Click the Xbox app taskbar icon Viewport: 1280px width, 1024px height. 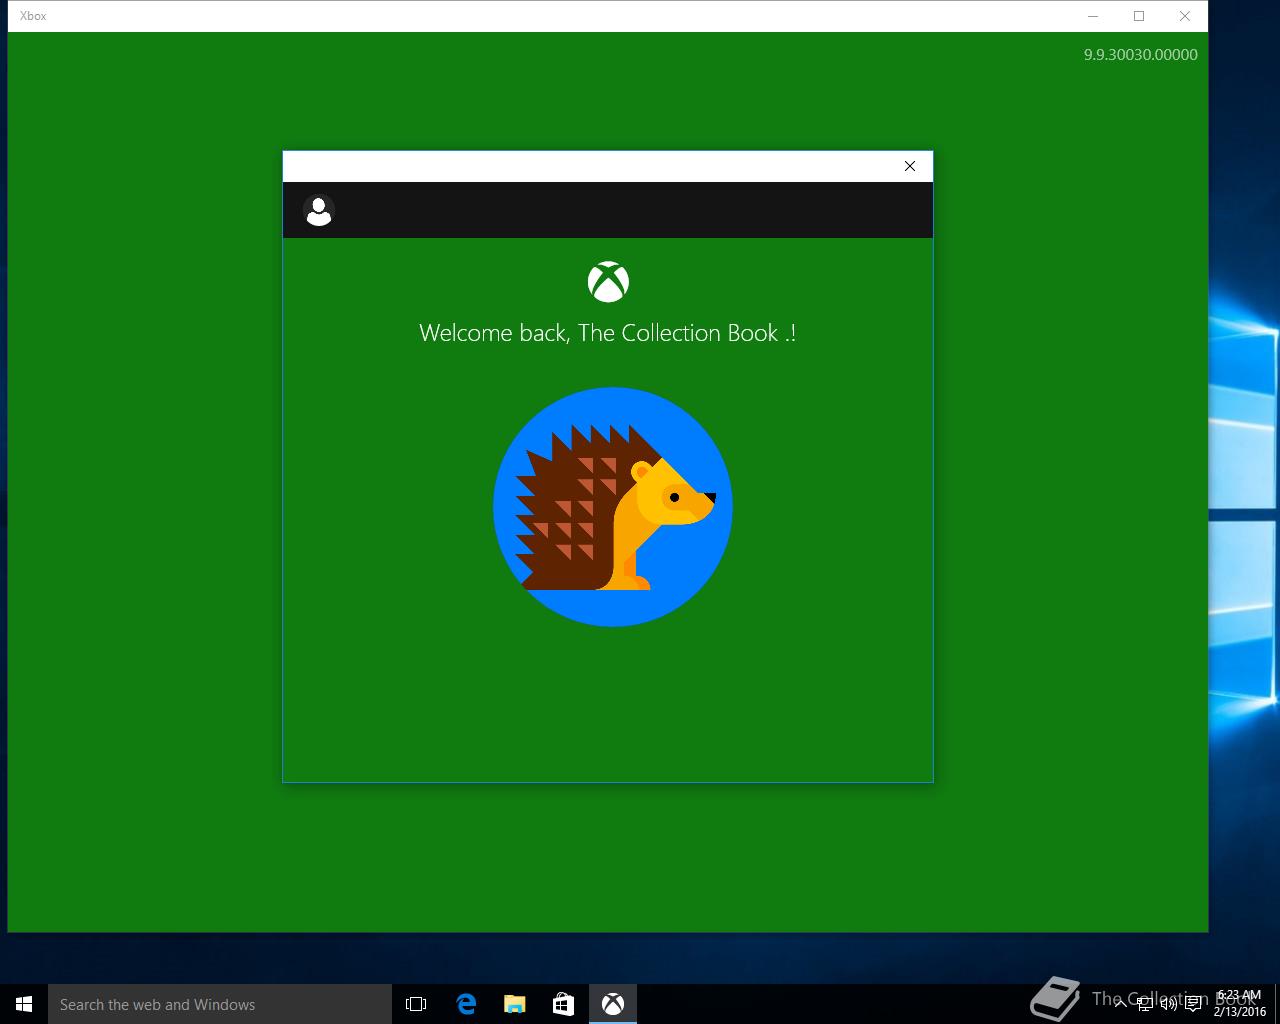coord(612,1004)
